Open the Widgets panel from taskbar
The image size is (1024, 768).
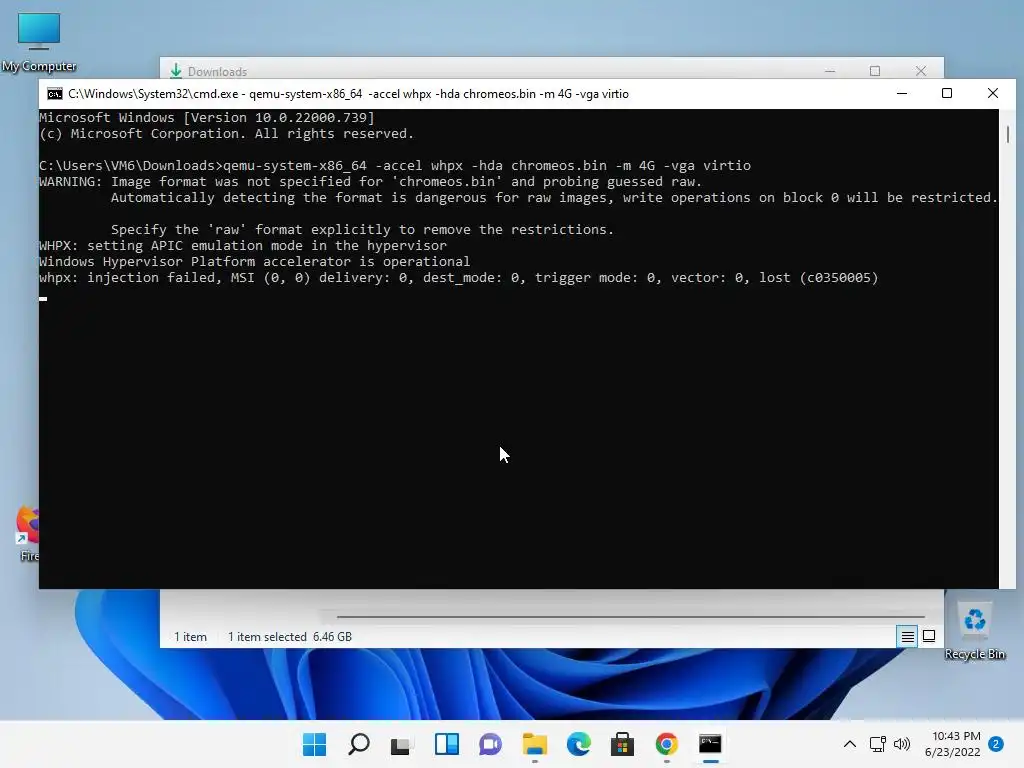447,744
